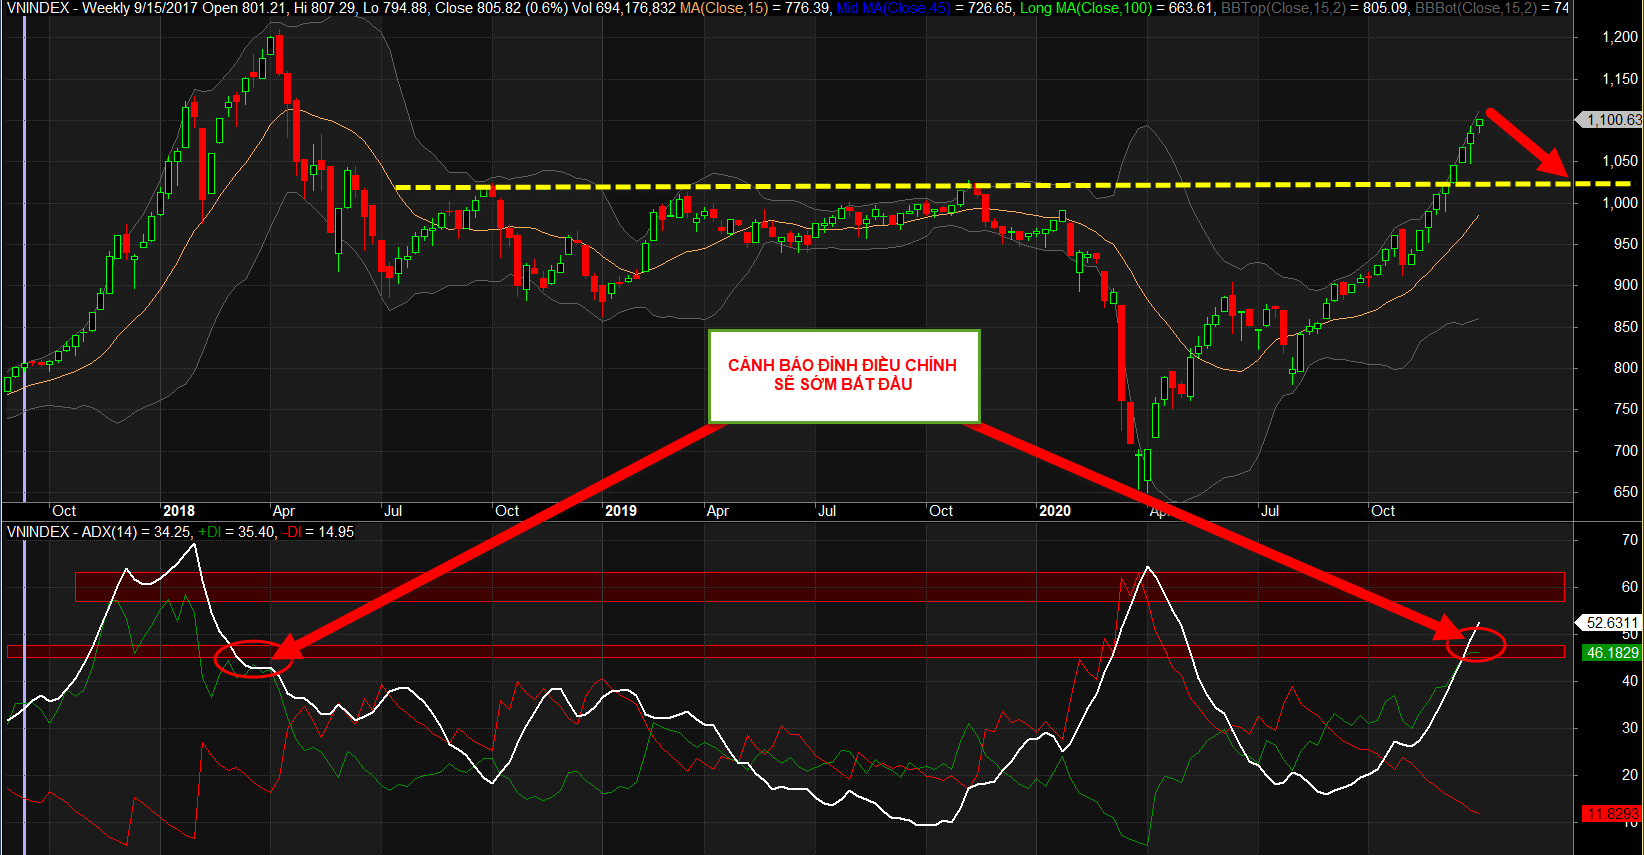
Task: Click the Jul 2019 label on the time axis
Action: coord(827,511)
